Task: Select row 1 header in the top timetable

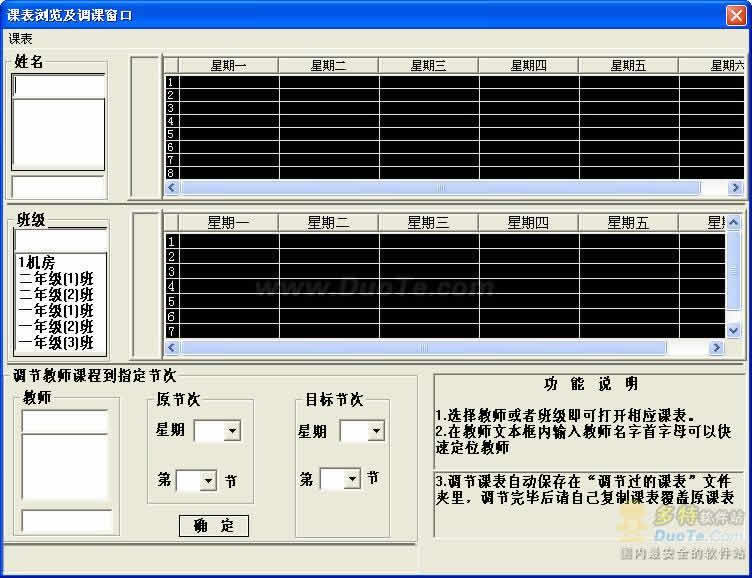Action: 171,82
